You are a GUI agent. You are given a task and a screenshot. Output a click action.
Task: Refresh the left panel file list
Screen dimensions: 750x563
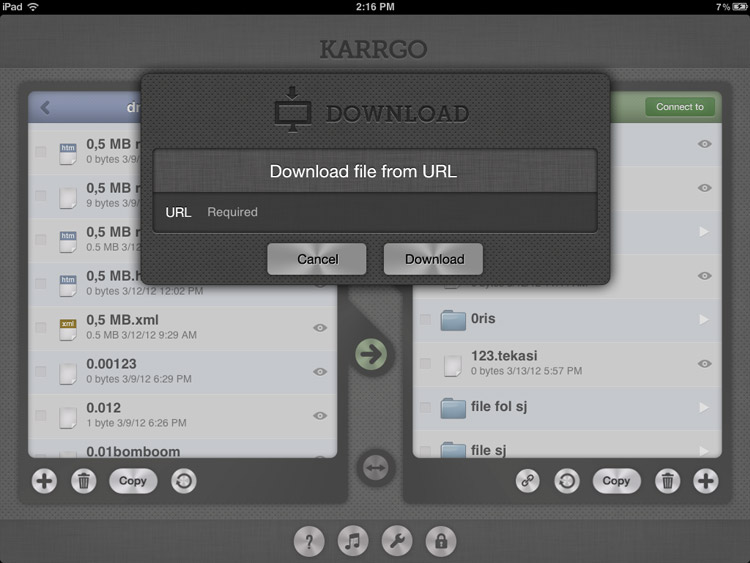coord(184,481)
